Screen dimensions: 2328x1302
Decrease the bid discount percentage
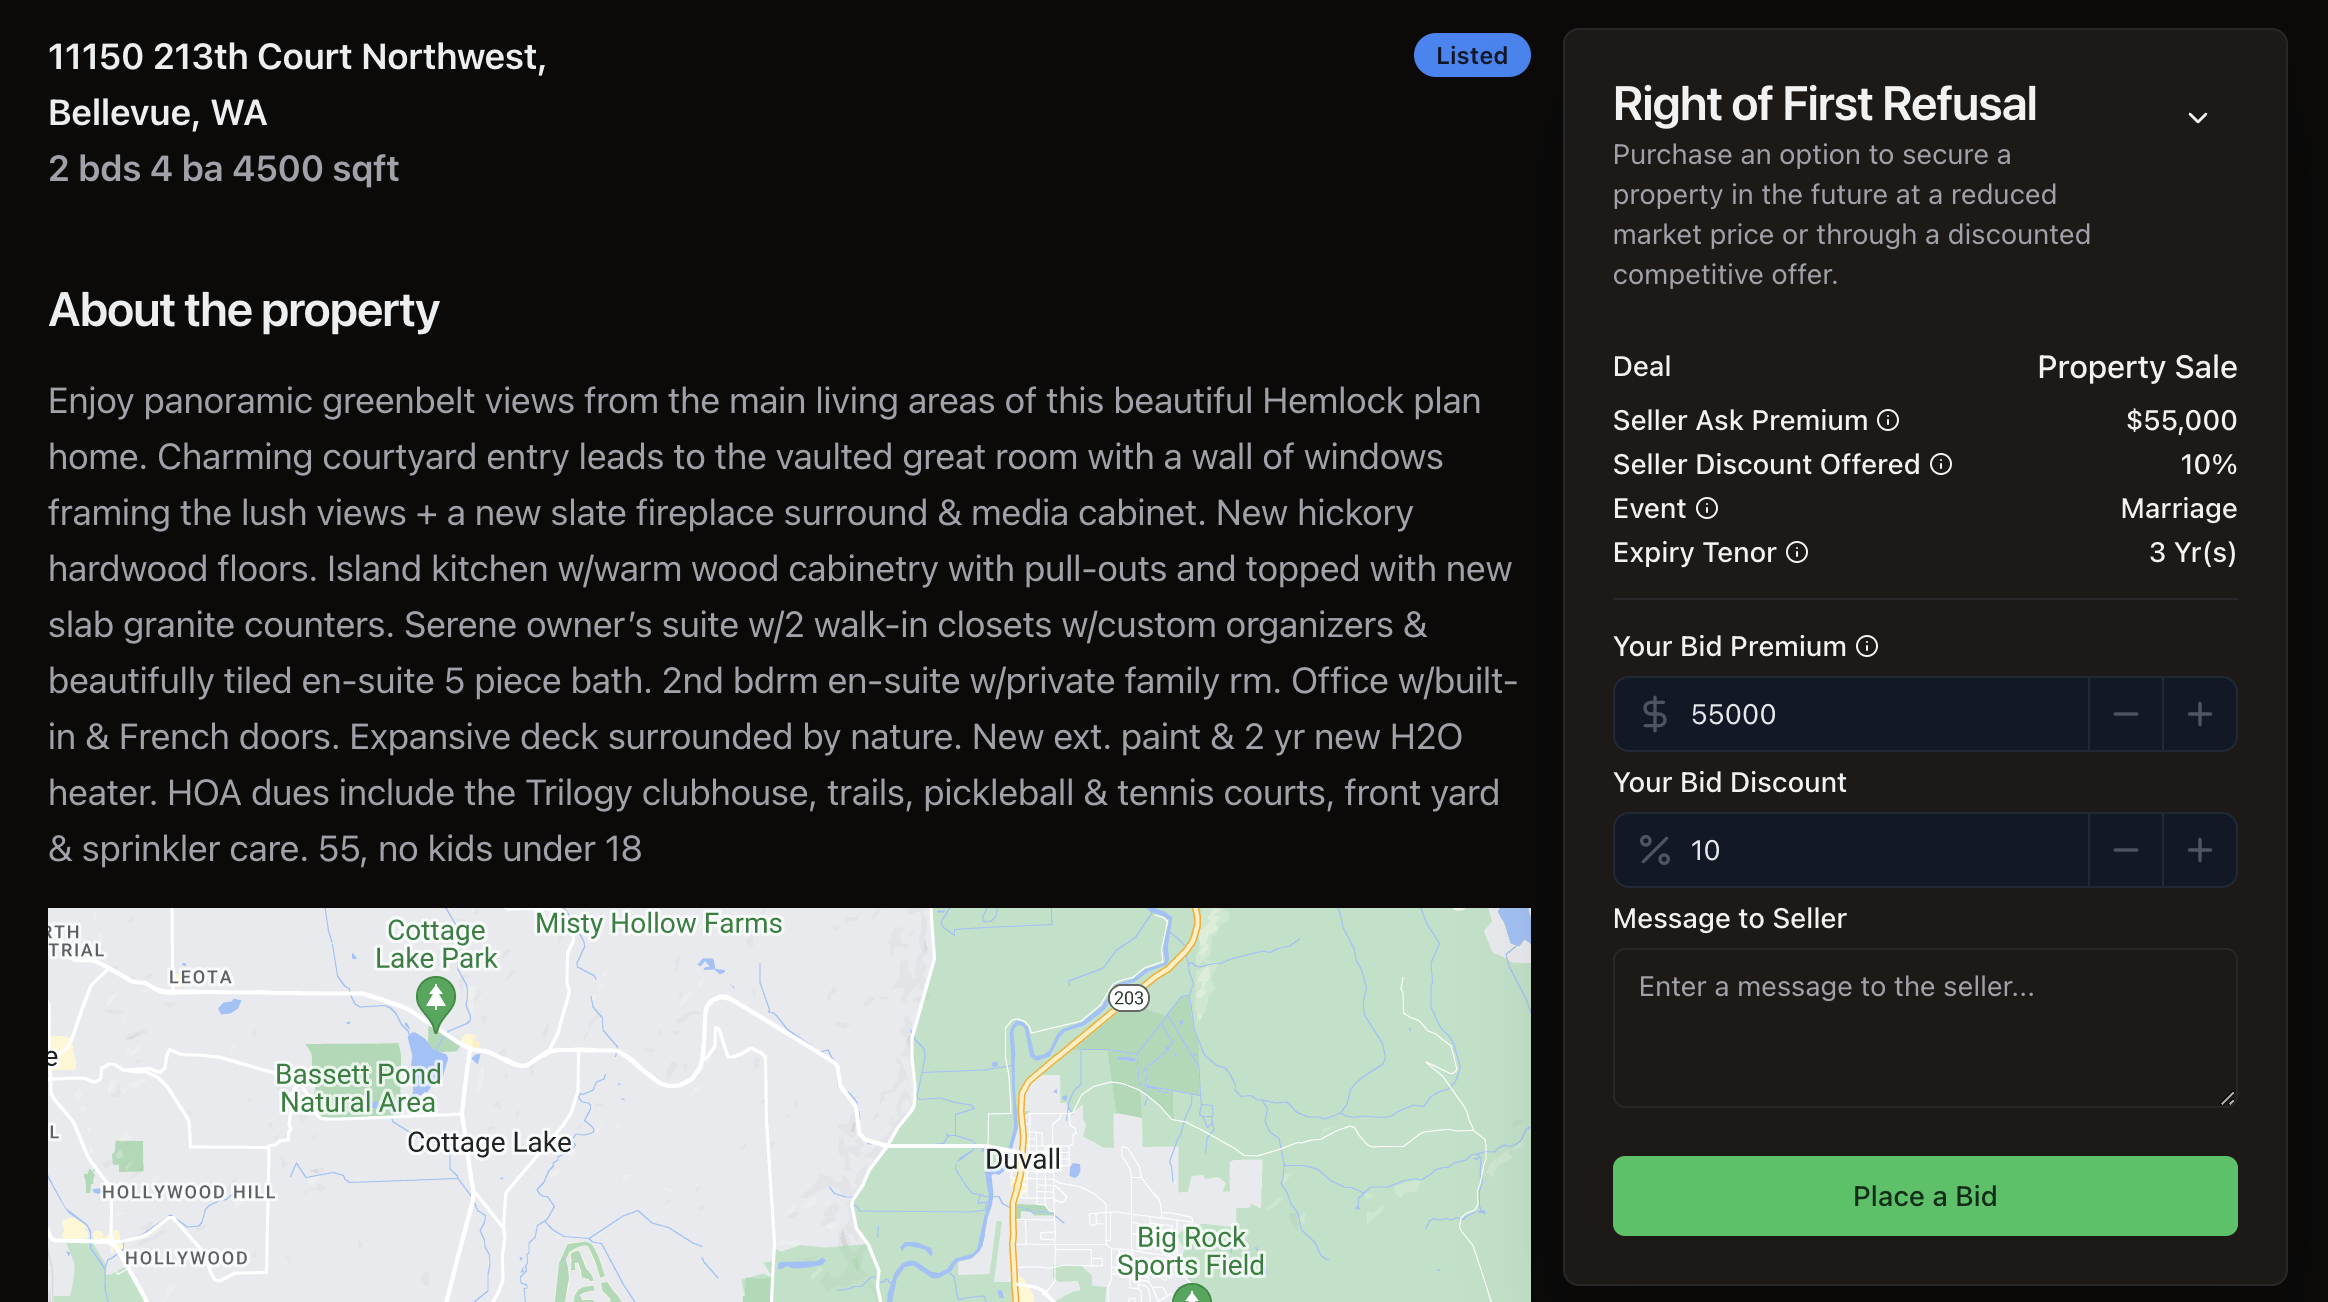tap(2125, 850)
